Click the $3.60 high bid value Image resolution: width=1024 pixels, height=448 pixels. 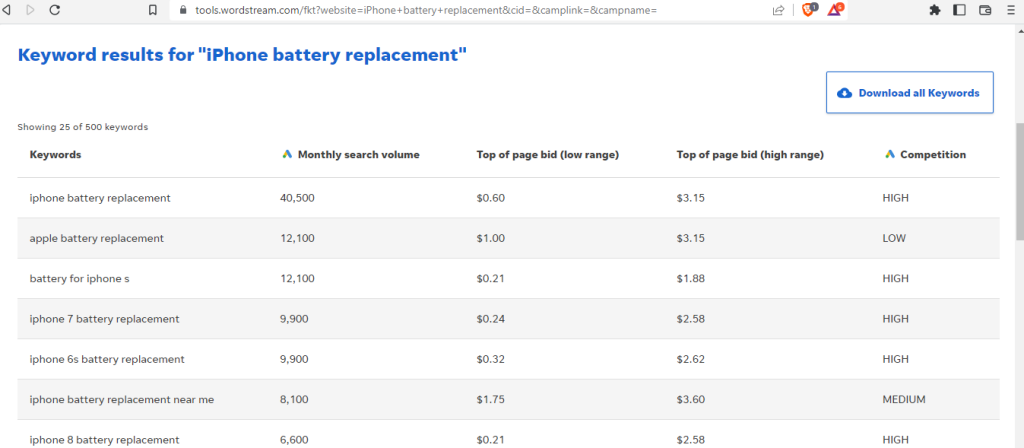pos(691,400)
